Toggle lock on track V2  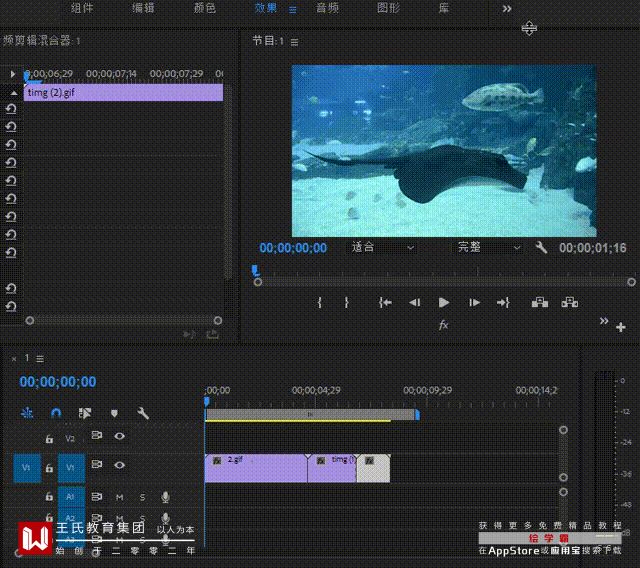point(49,439)
